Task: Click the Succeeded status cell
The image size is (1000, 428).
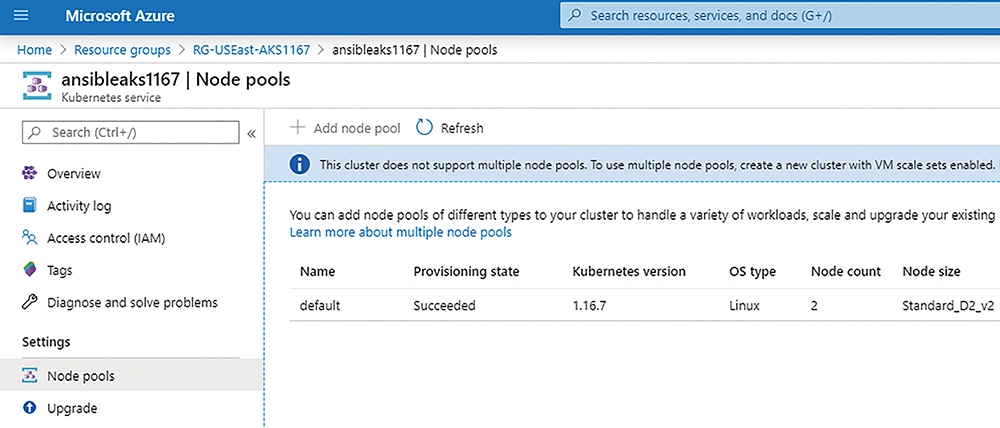Action: click(445, 306)
